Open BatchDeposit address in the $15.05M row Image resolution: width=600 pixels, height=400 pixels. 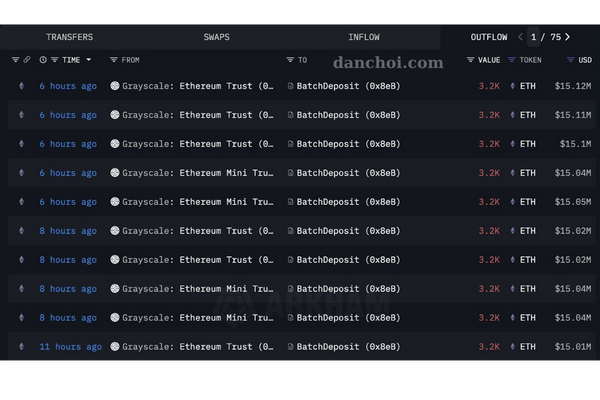pos(348,202)
